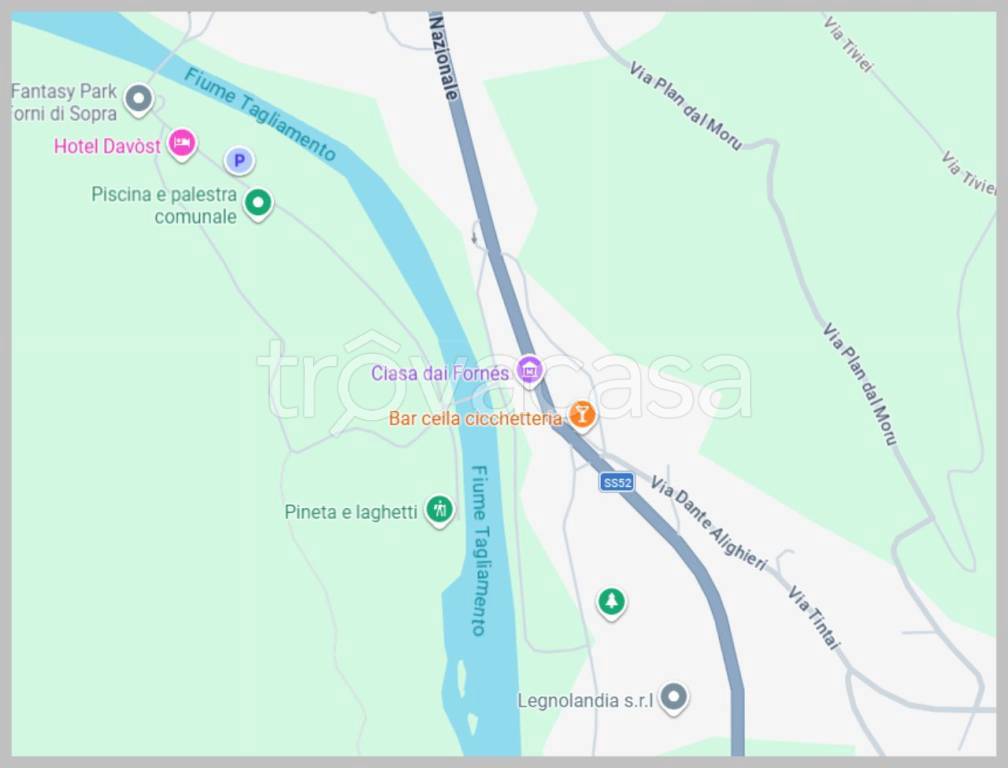Click the upper Fiume Tagliamento river label
Image resolution: width=1008 pixels, height=768 pixels.
coord(260,114)
